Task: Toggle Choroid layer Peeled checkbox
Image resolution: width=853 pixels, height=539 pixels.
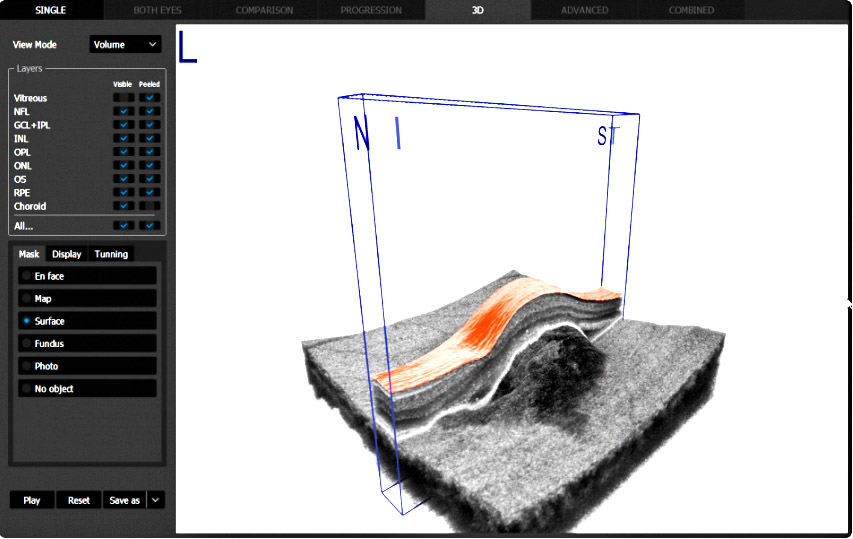Action: [x=150, y=206]
